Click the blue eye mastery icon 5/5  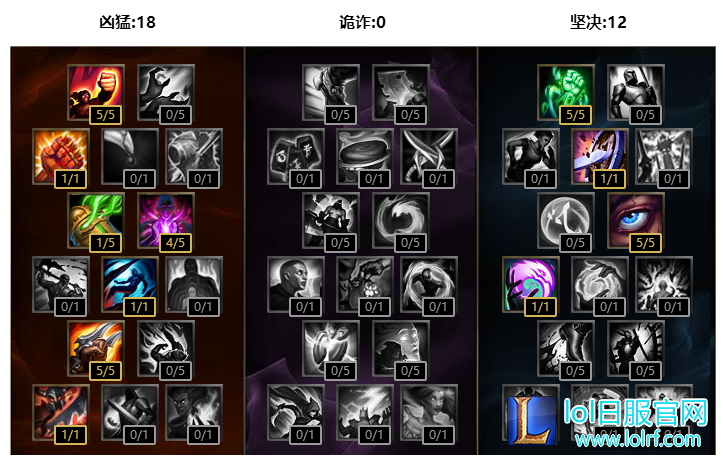(x=636, y=221)
